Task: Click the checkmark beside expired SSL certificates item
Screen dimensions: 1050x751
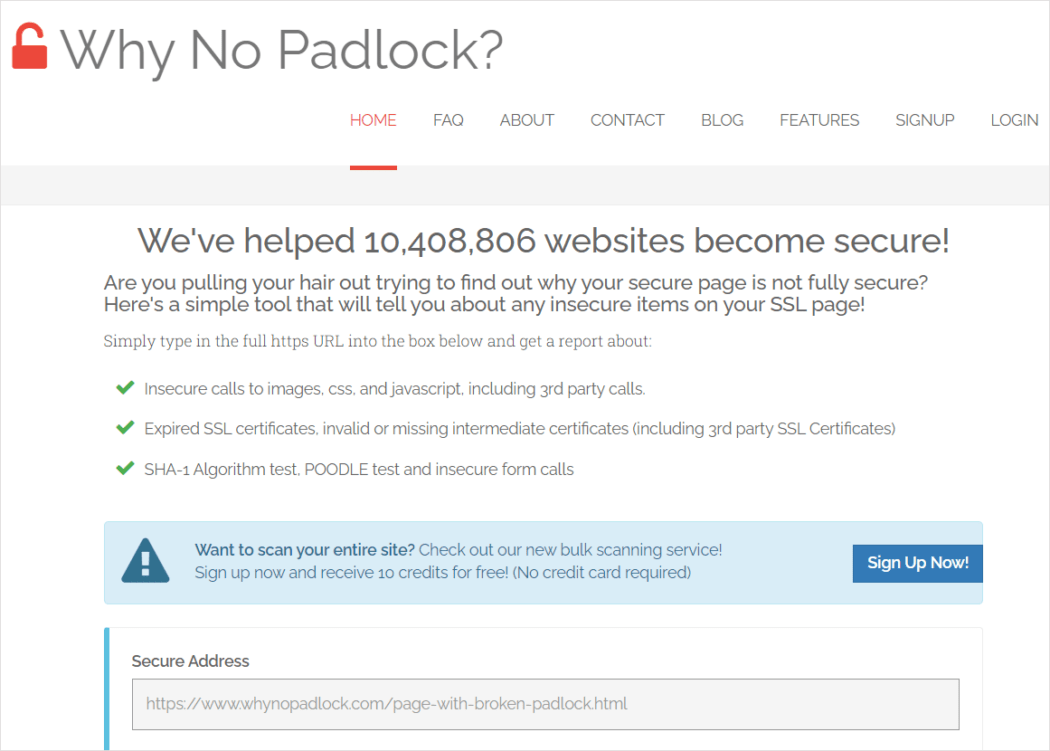Action: (124, 427)
